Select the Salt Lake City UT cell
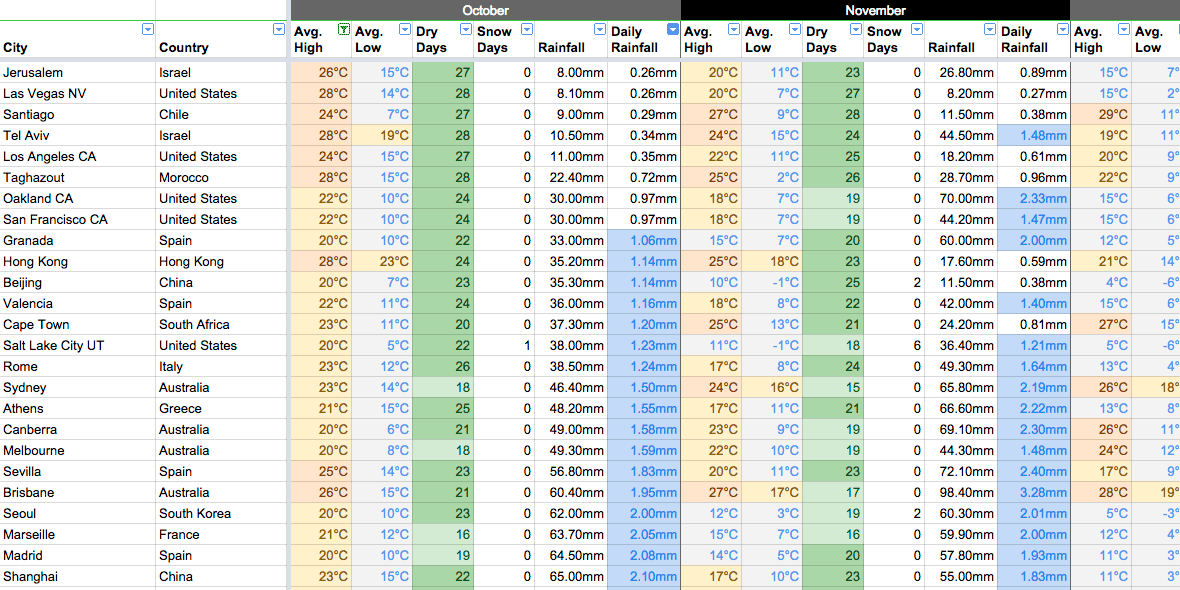Image resolution: width=1180 pixels, height=590 pixels. coord(78,346)
